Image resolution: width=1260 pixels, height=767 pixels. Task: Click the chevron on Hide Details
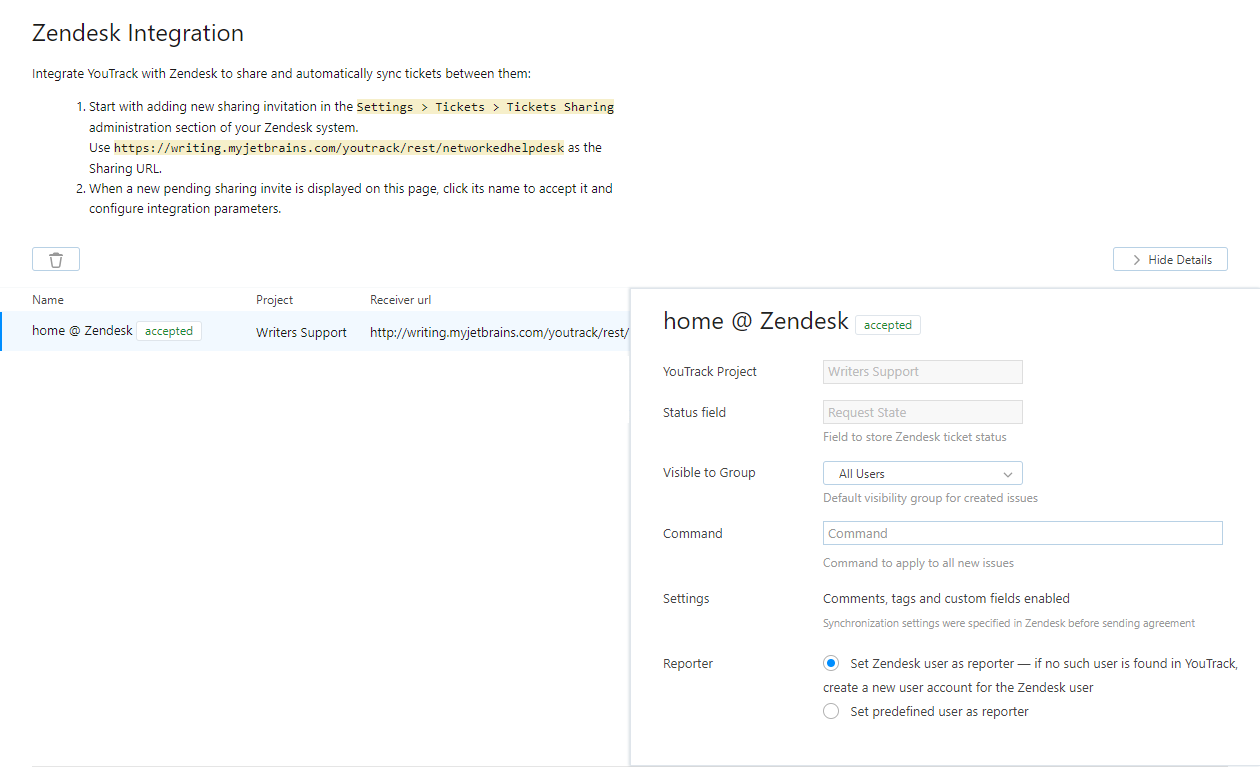pos(1136,258)
